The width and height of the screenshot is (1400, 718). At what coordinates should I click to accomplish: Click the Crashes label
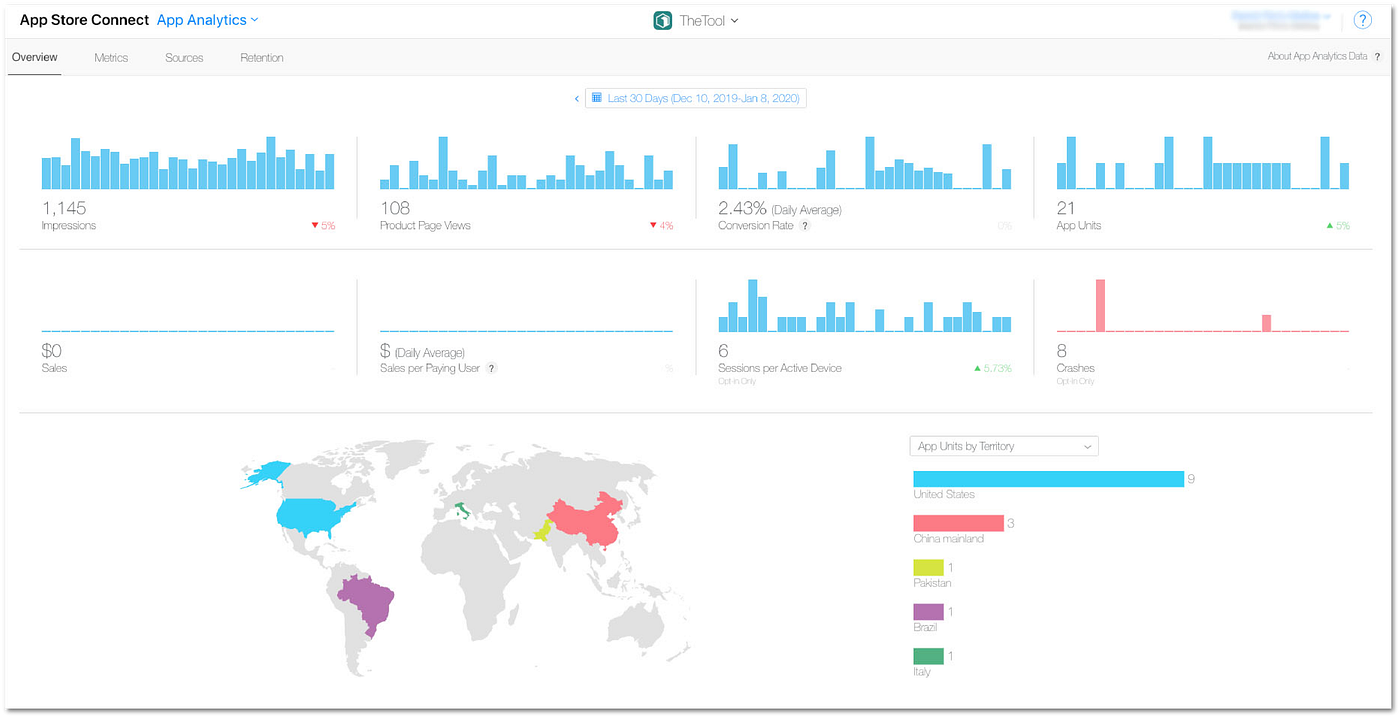1076,369
